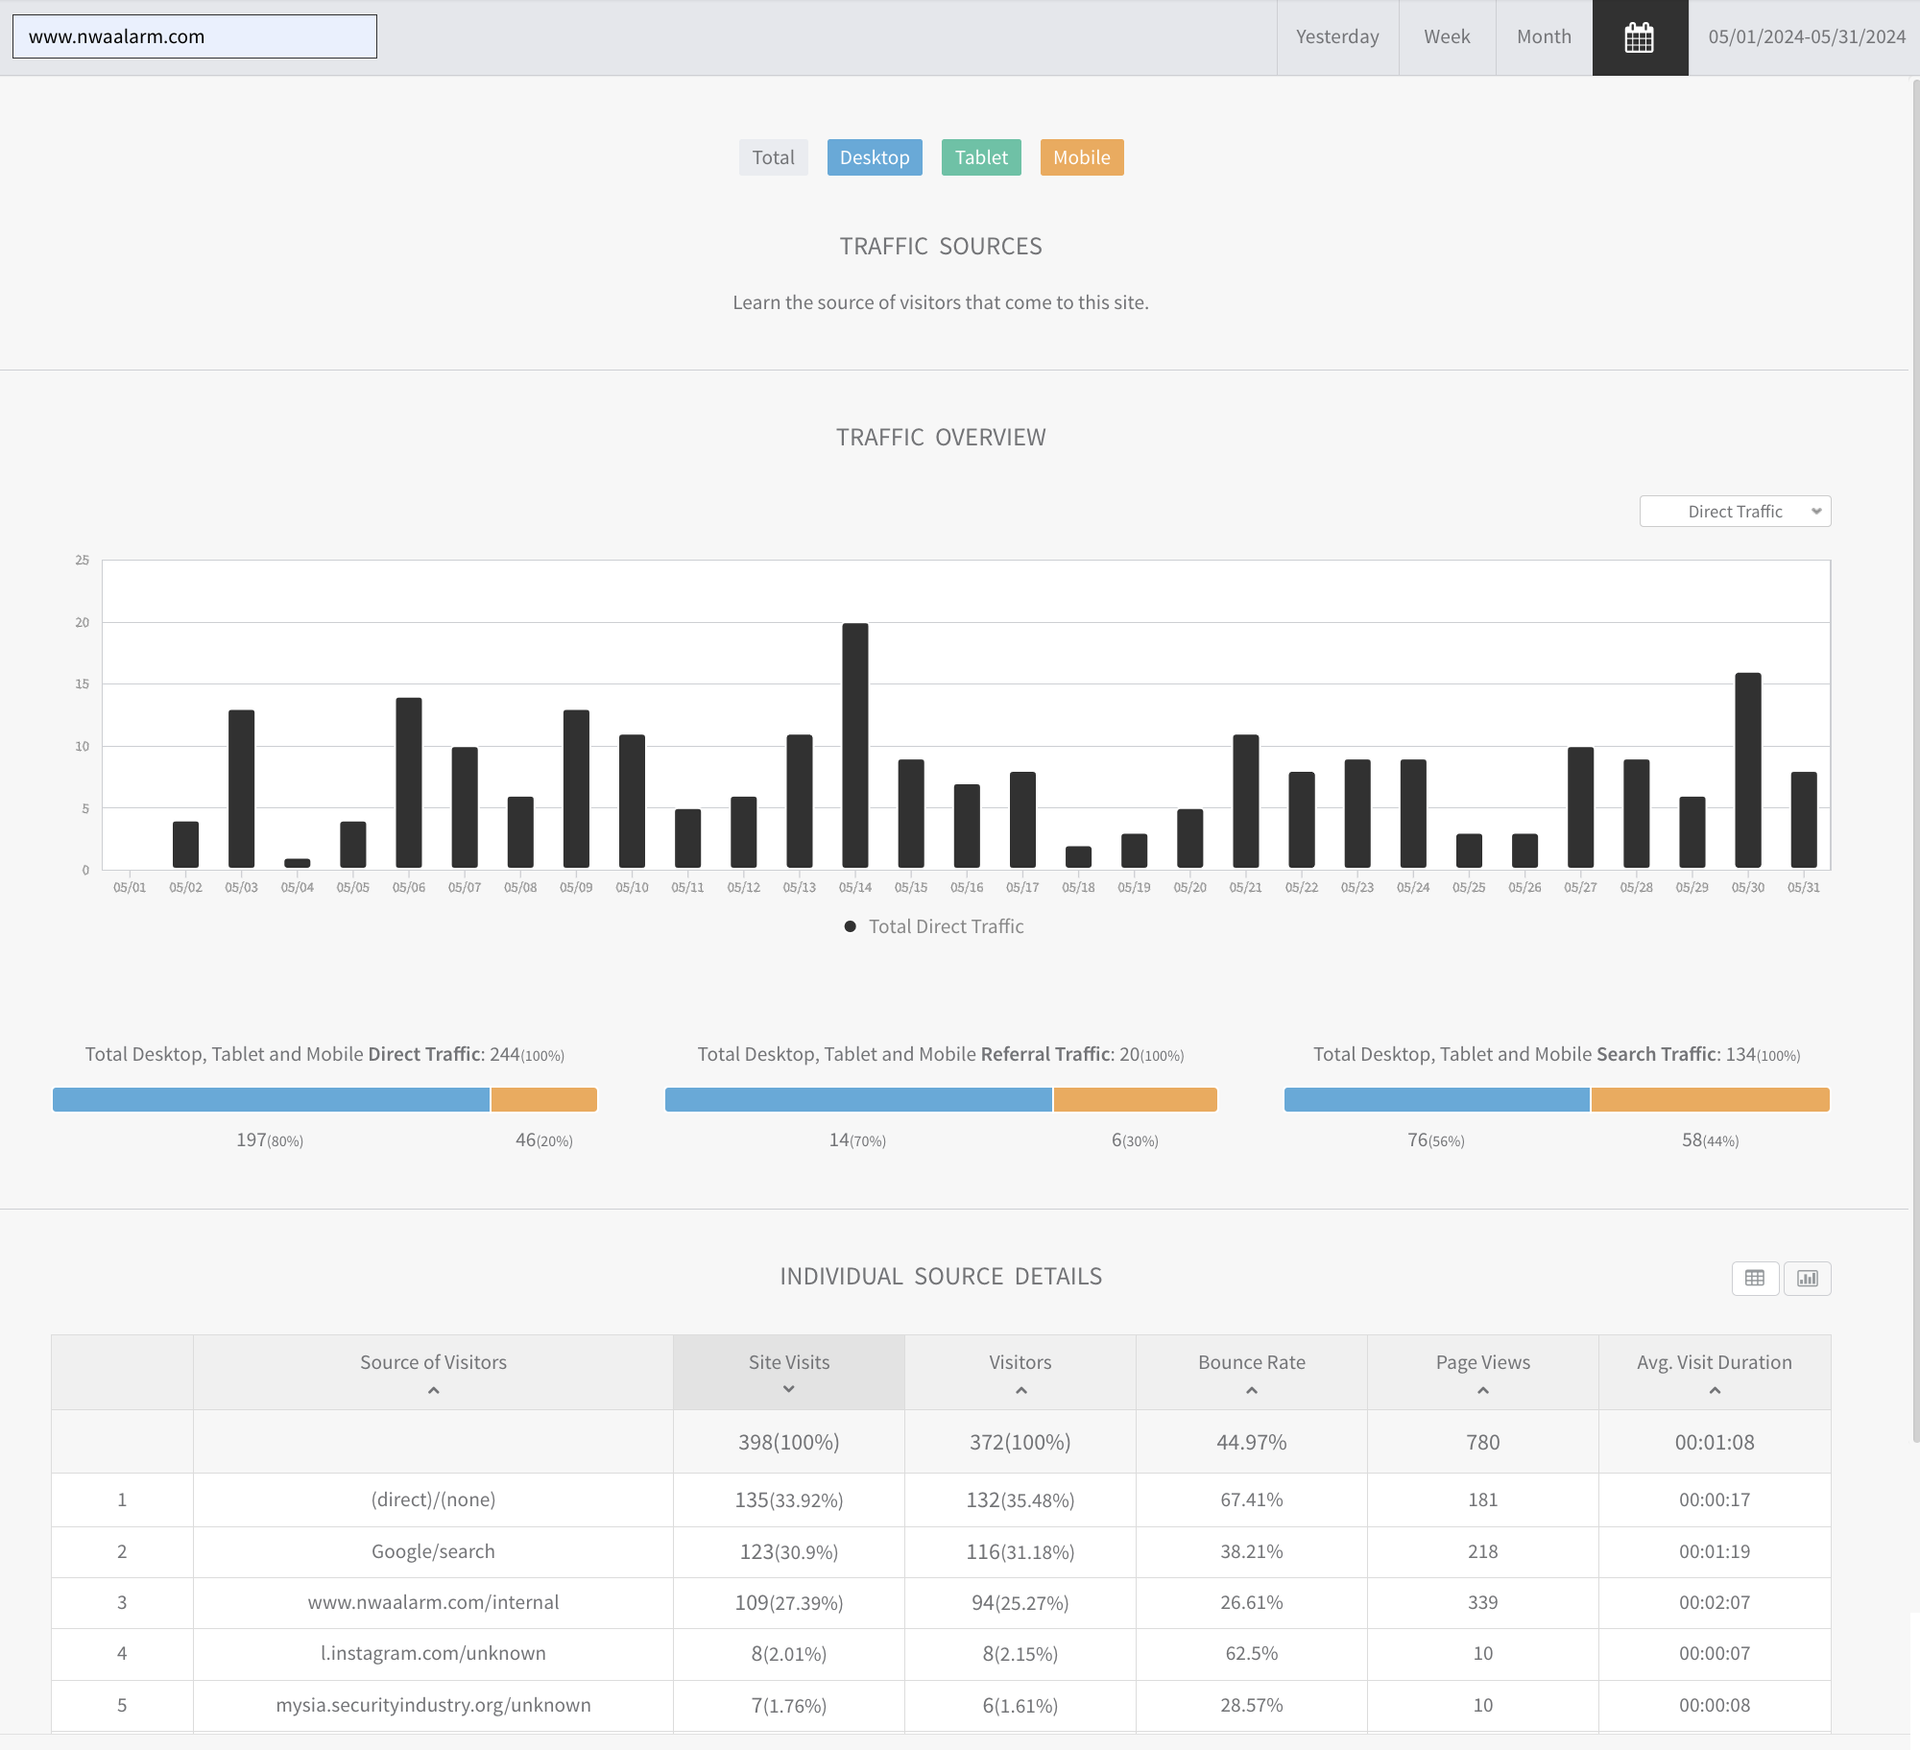Open the Direct Traffic dropdown
The image size is (1920, 1750).
coord(1734,511)
